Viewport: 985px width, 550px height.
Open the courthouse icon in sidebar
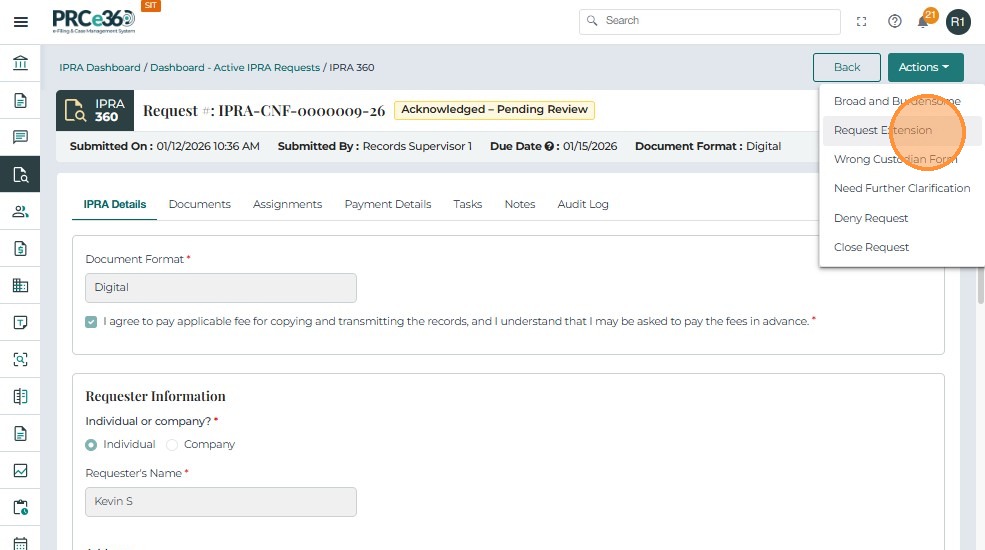(x=20, y=63)
